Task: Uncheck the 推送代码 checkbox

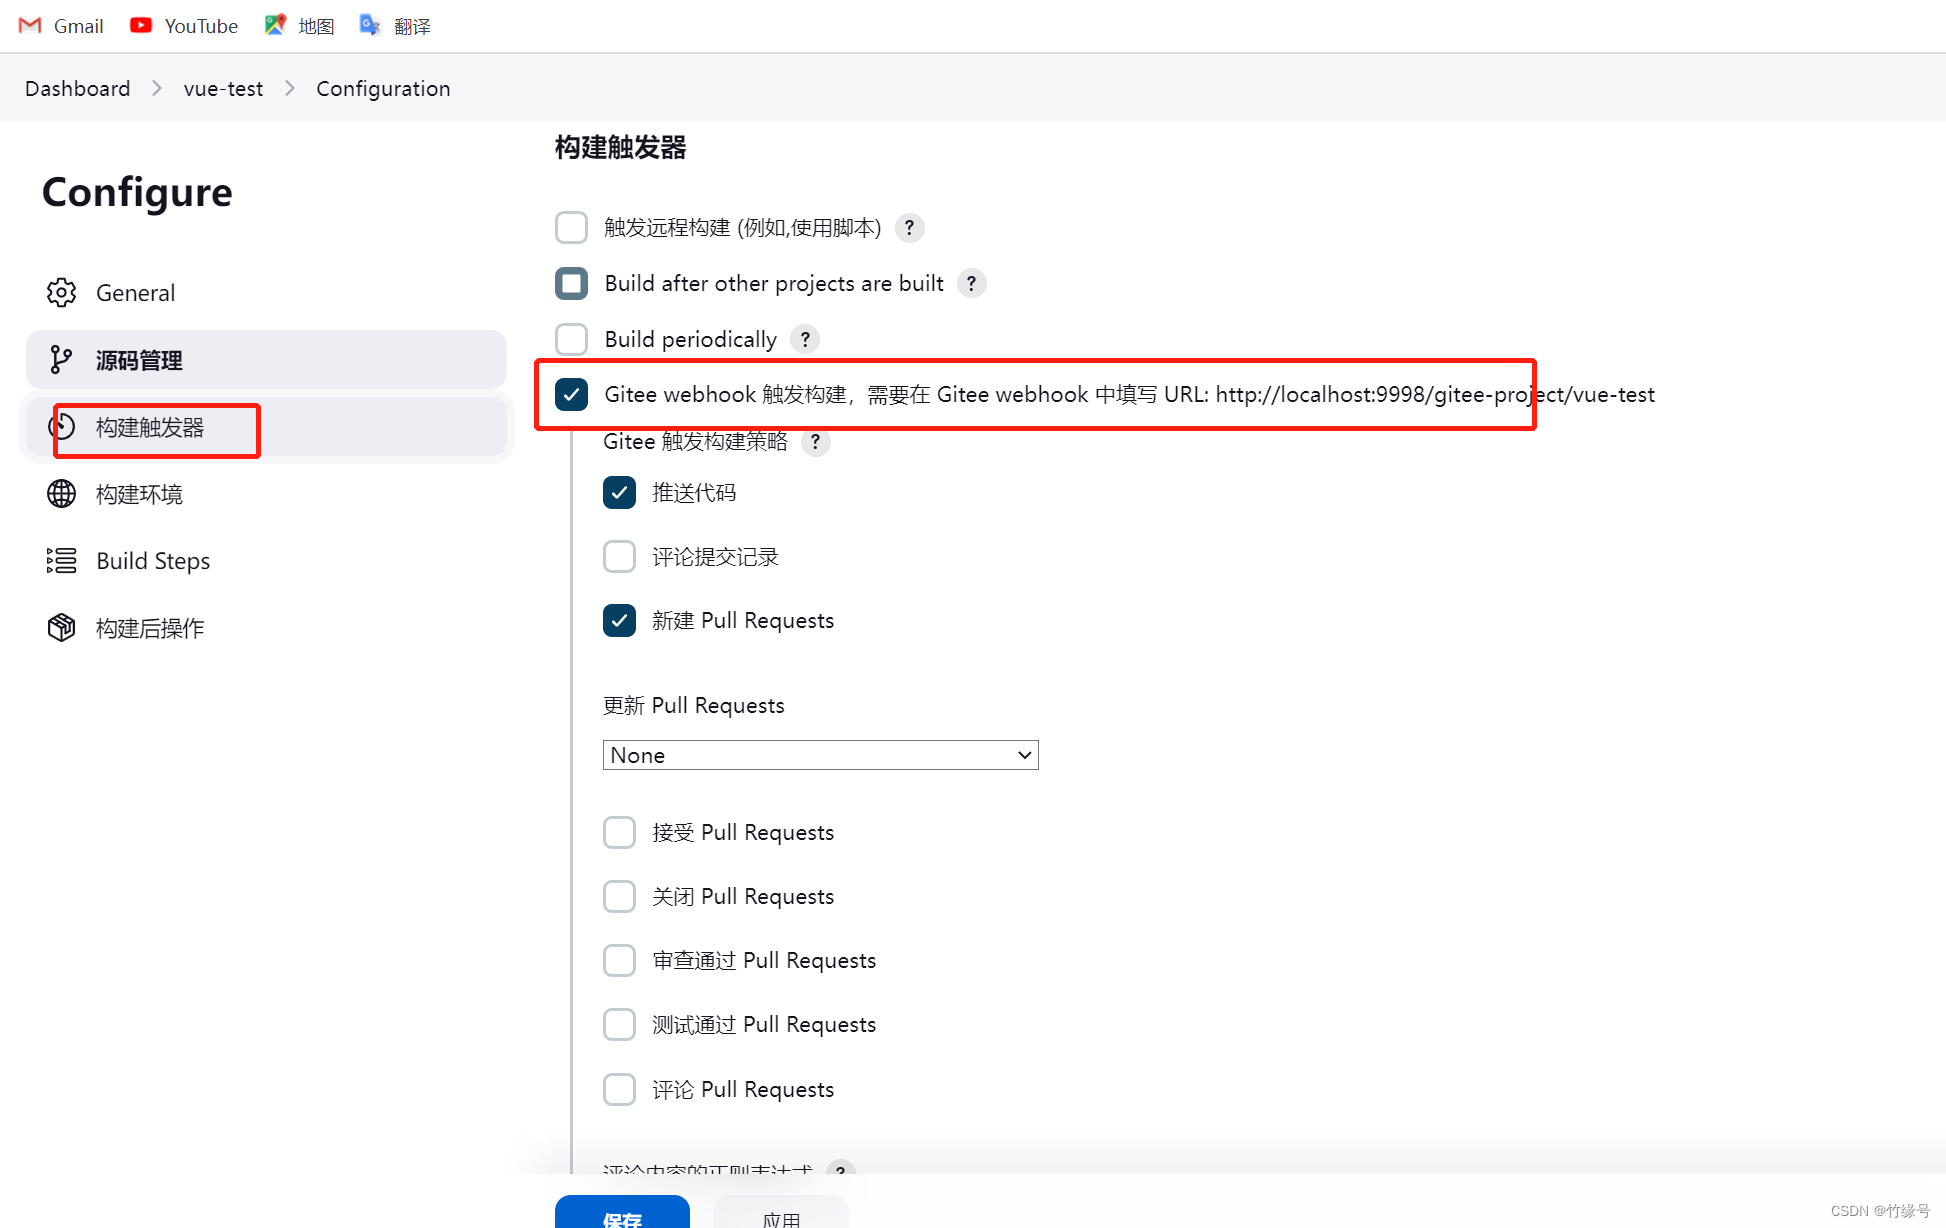Action: coord(620,493)
